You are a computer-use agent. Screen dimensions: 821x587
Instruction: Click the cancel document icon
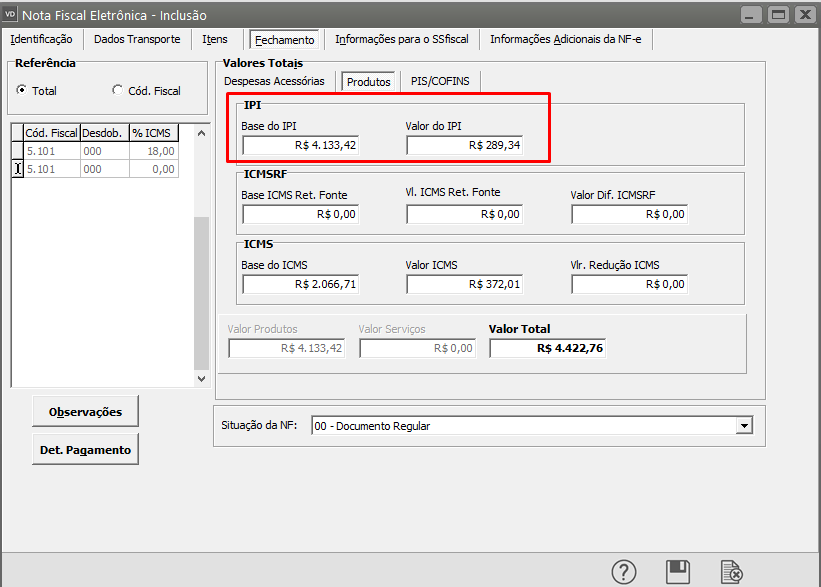pos(732,571)
